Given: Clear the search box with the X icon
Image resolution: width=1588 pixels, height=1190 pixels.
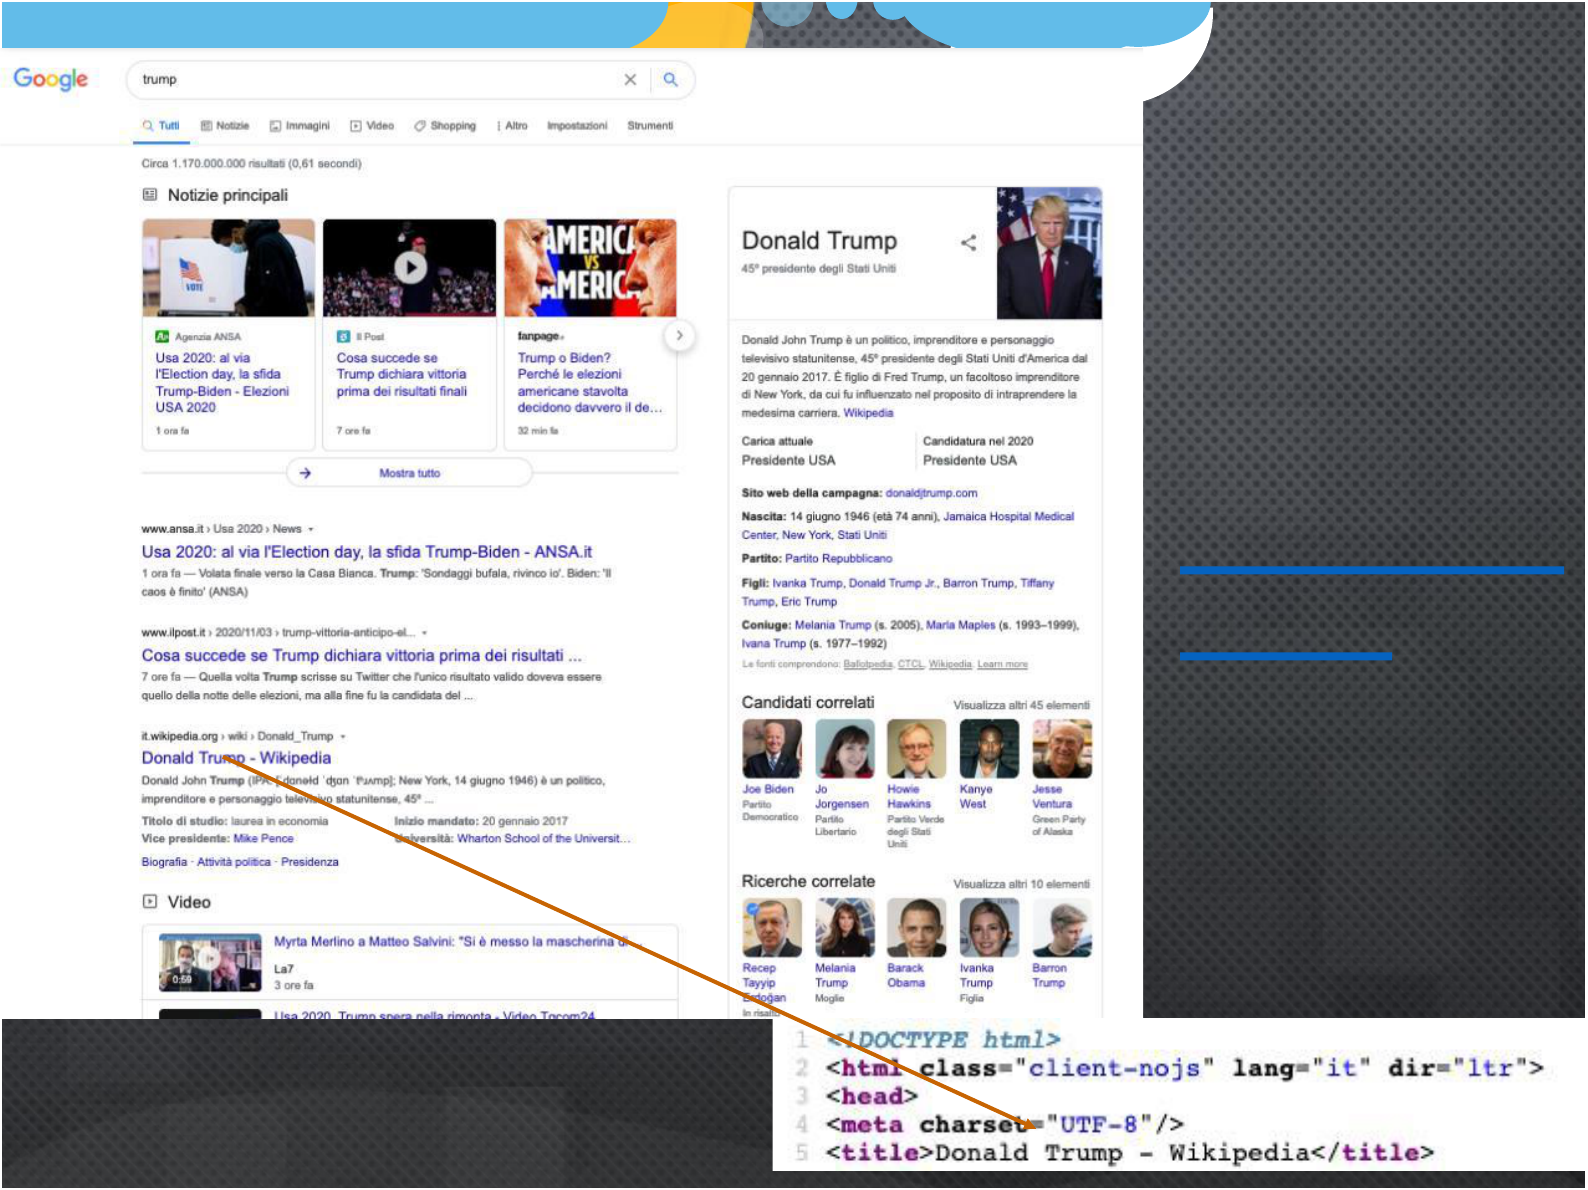Looking at the screenshot, I should pyautogui.click(x=630, y=80).
